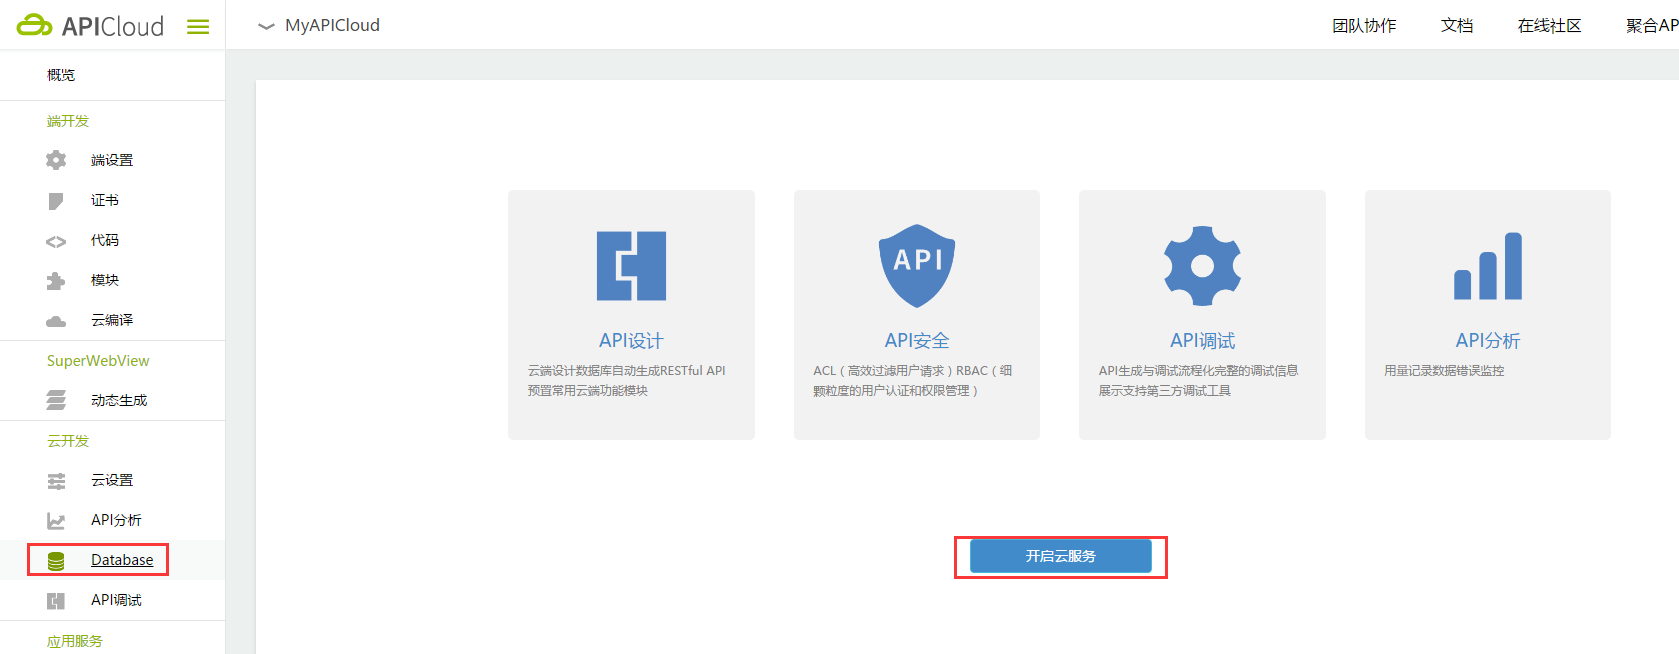Open API调试 in the sidebar

point(116,600)
